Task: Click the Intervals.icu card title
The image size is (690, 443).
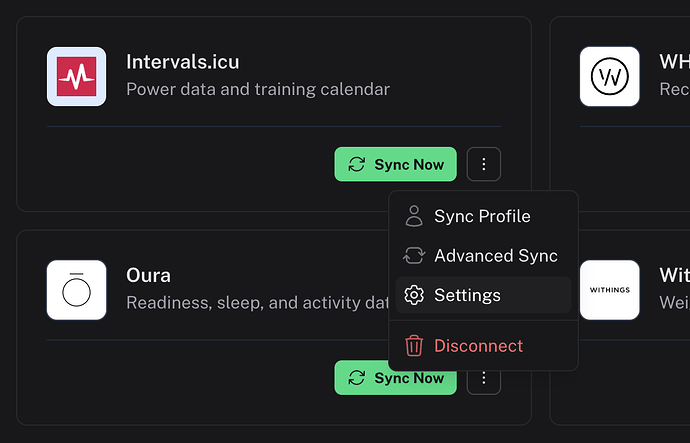Action: click(x=183, y=62)
